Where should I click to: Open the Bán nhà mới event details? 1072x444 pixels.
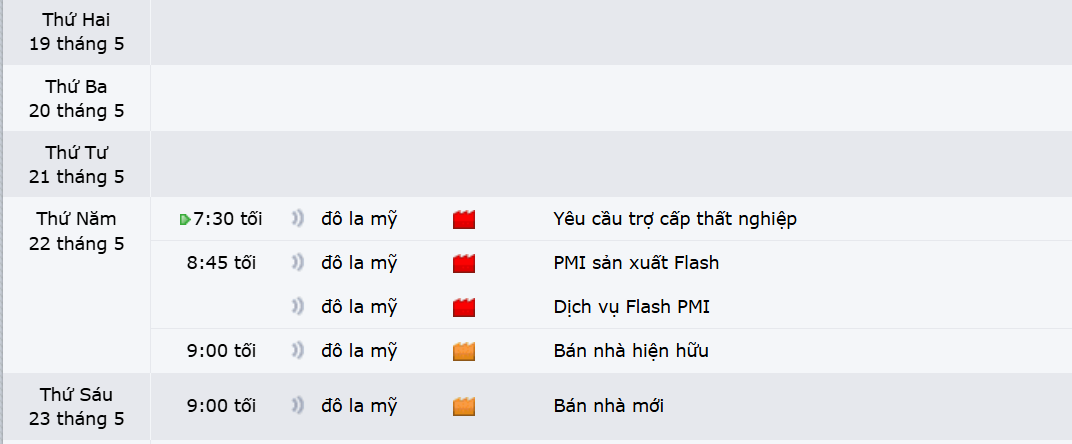(608, 406)
